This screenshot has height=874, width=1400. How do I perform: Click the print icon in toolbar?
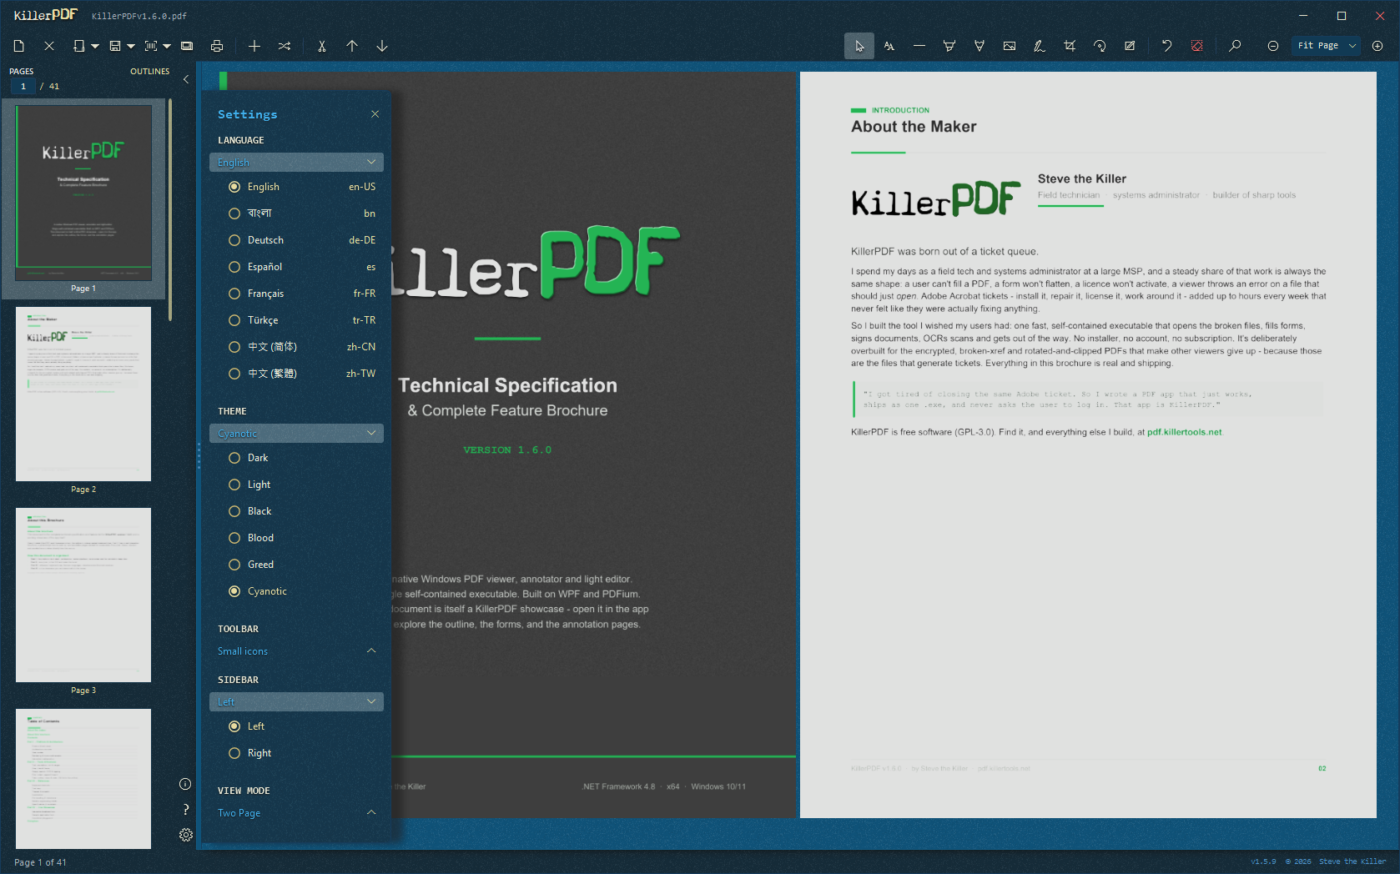(217, 46)
